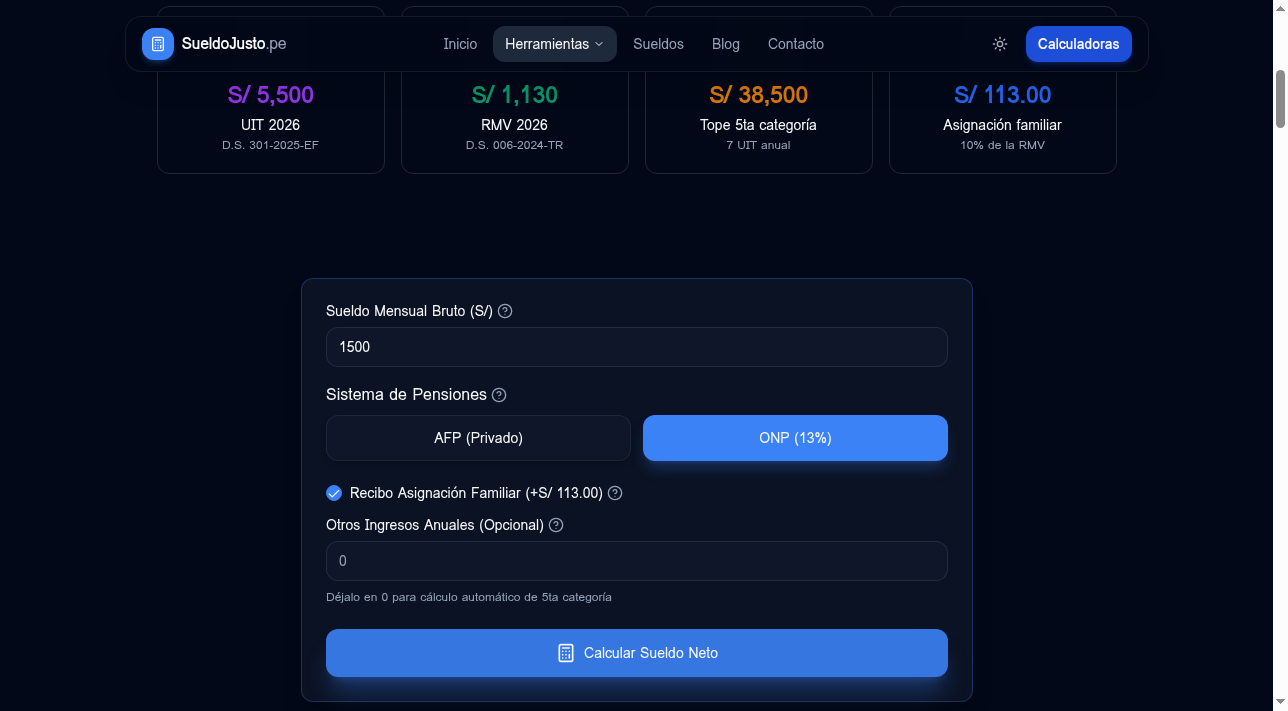Screen dimensions: 1288x711
Task: Focus the Otros Ingresos Anuales field
Action: 637,561
